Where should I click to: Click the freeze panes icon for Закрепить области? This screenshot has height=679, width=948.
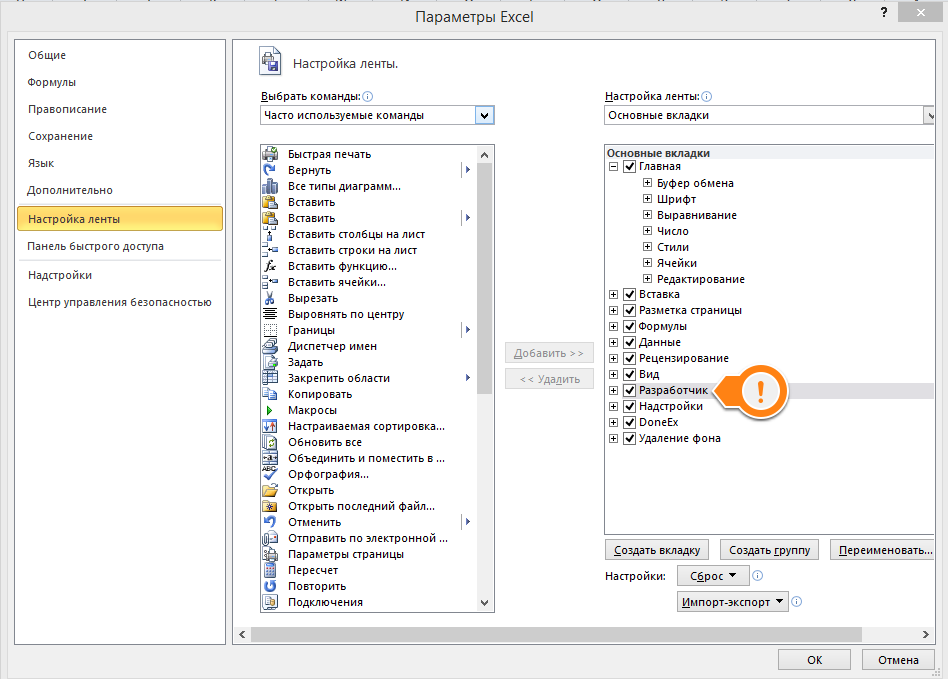click(270, 378)
